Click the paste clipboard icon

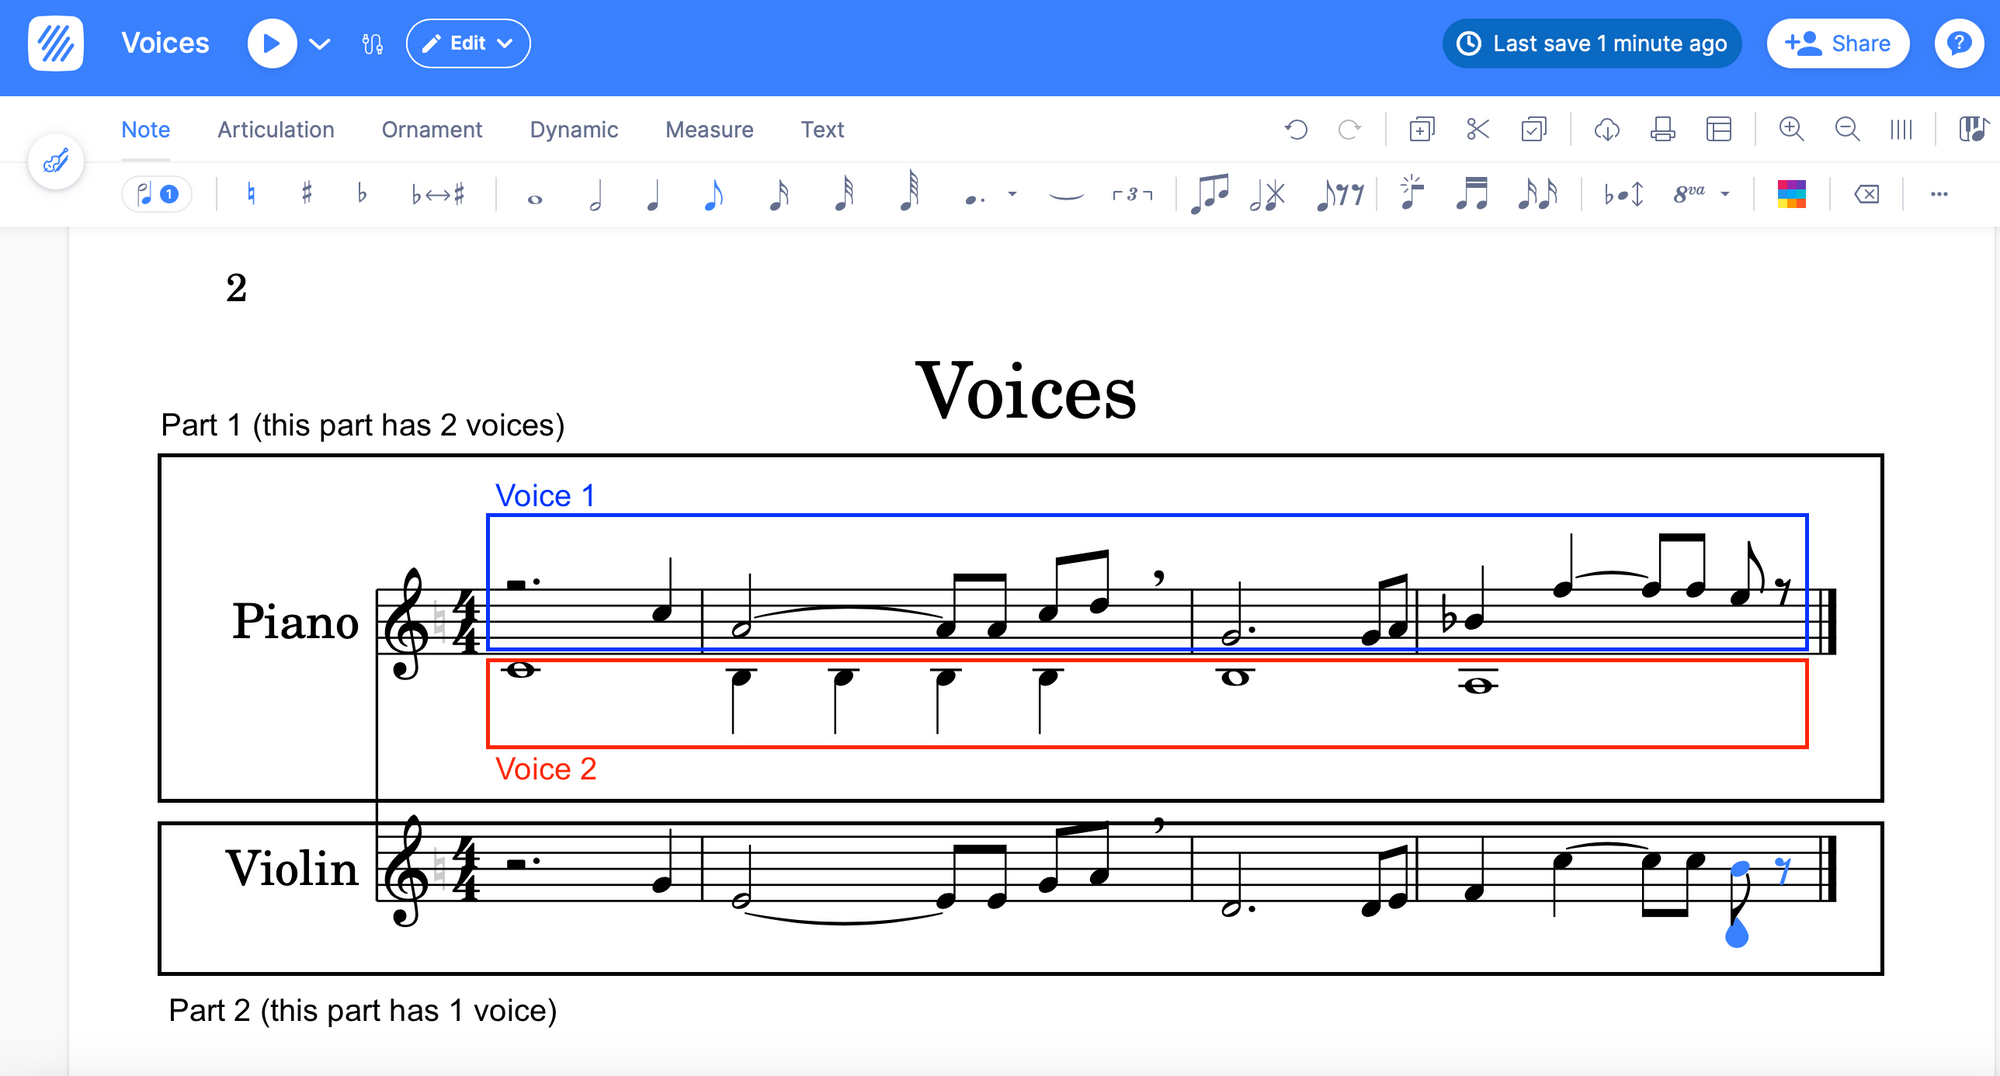[1534, 129]
